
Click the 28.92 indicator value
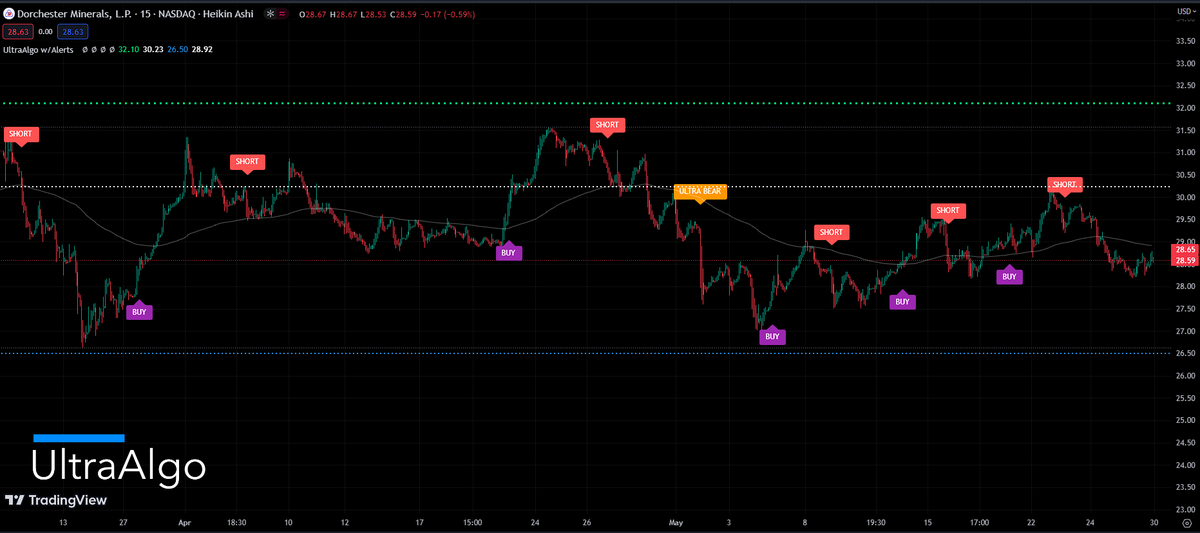201,48
